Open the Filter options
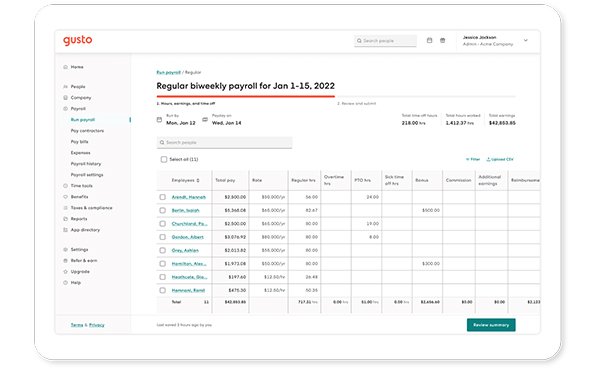The height and width of the screenshot is (370, 600). [x=473, y=159]
